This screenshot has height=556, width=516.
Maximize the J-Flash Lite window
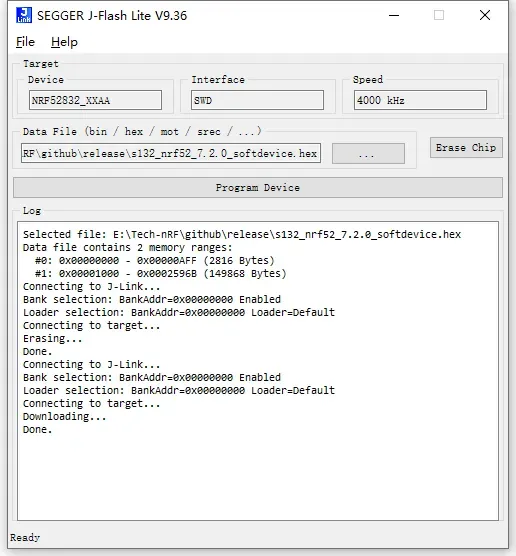439,15
